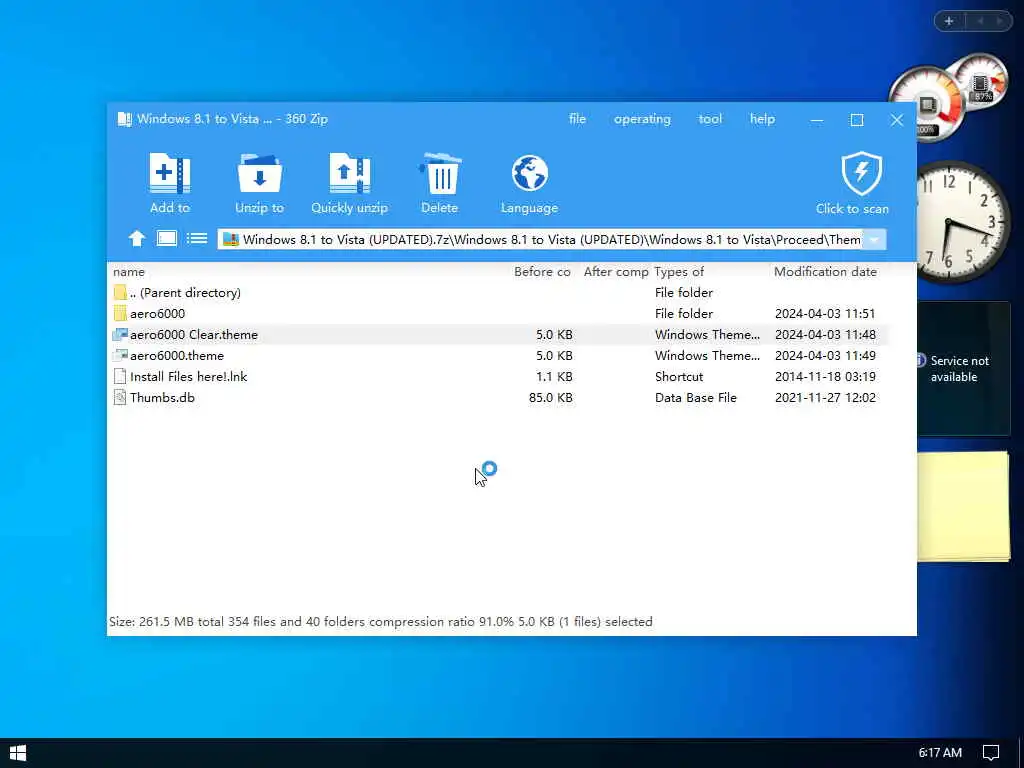Close the 360 Zip window

click(x=897, y=120)
